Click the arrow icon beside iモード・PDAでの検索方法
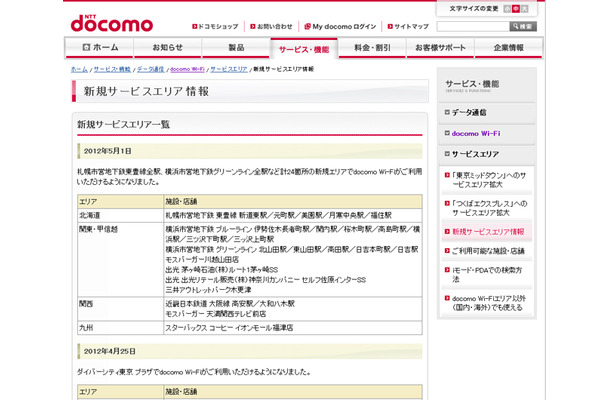The height and width of the screenshot is (400, 610). click(447, 270)
